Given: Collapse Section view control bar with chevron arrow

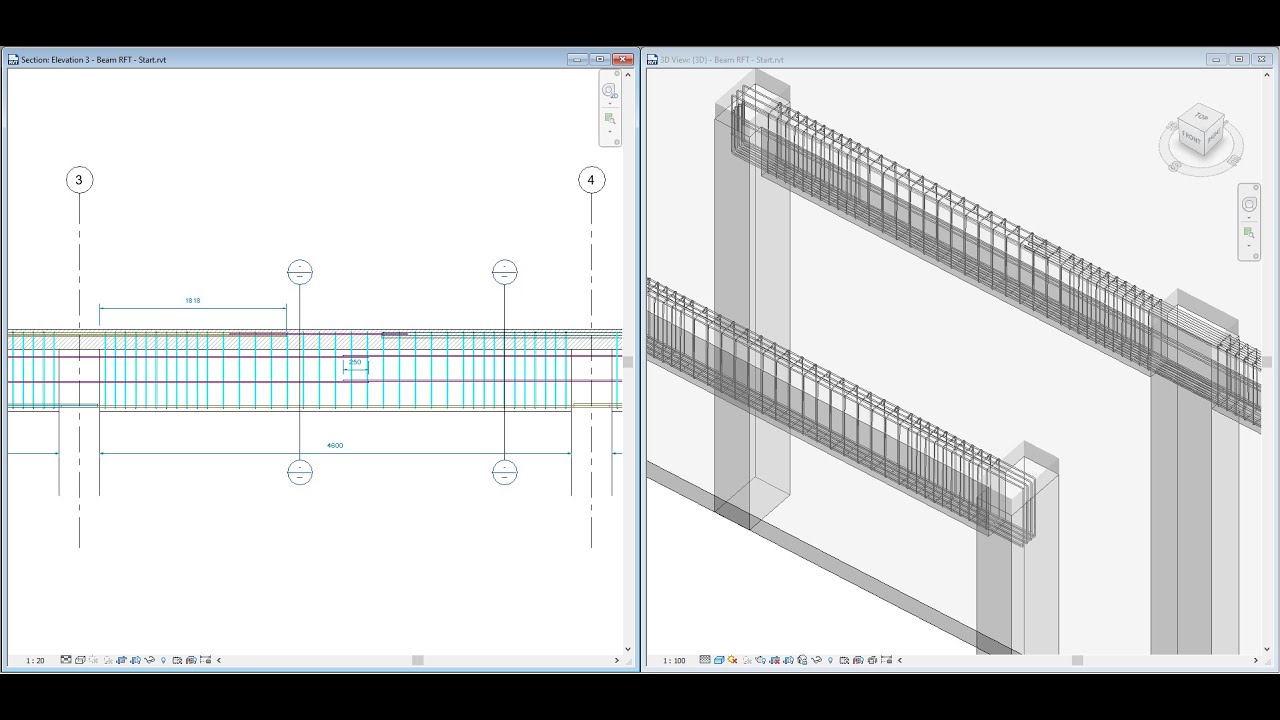Looking at the screenshot, I should [x=219, y=660].
